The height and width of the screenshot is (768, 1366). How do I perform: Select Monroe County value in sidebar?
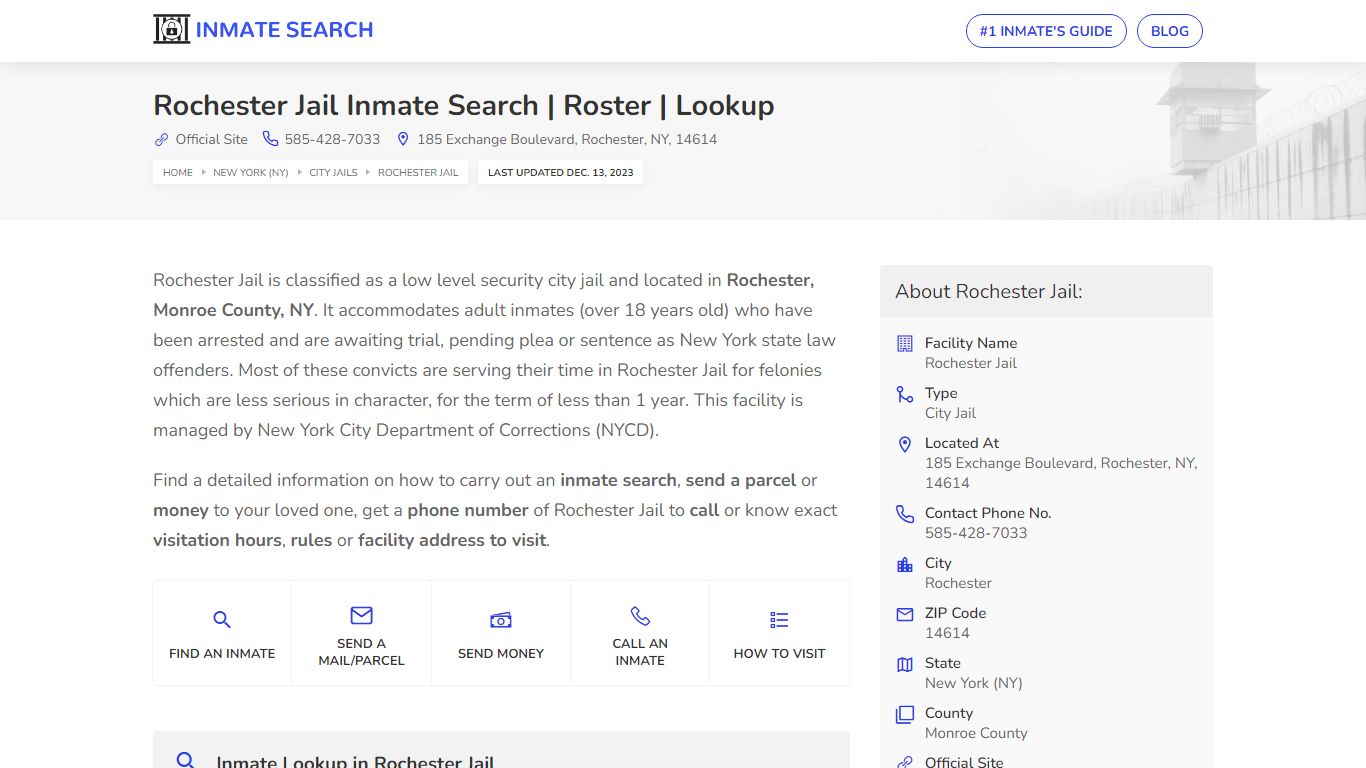(x=976, y=733)
